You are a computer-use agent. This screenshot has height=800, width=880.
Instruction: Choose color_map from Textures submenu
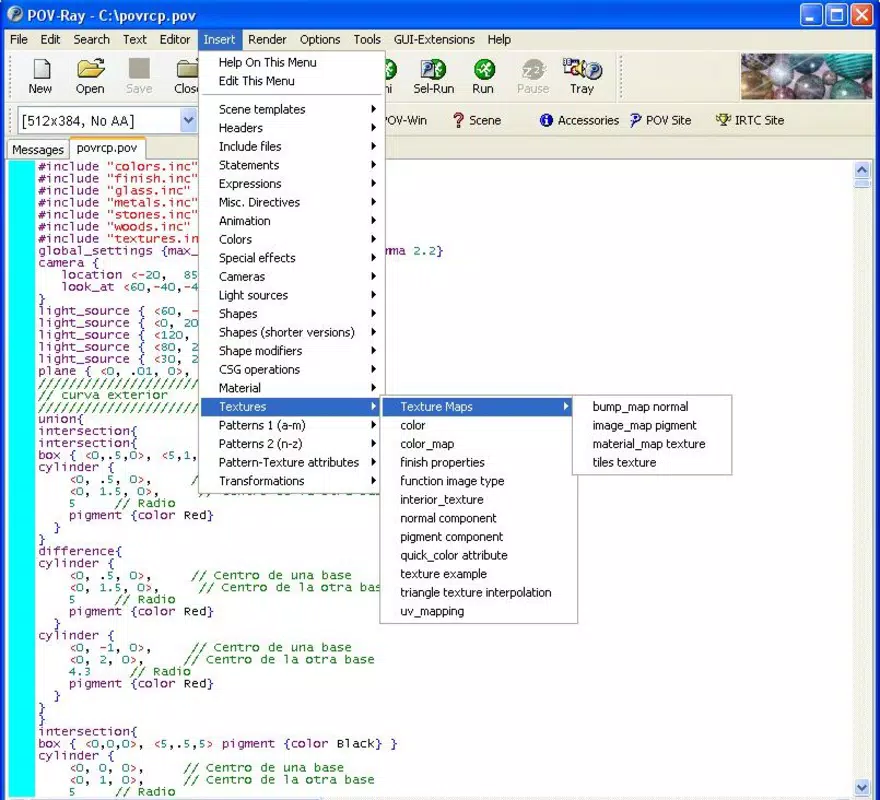click(x=478, y=444)
